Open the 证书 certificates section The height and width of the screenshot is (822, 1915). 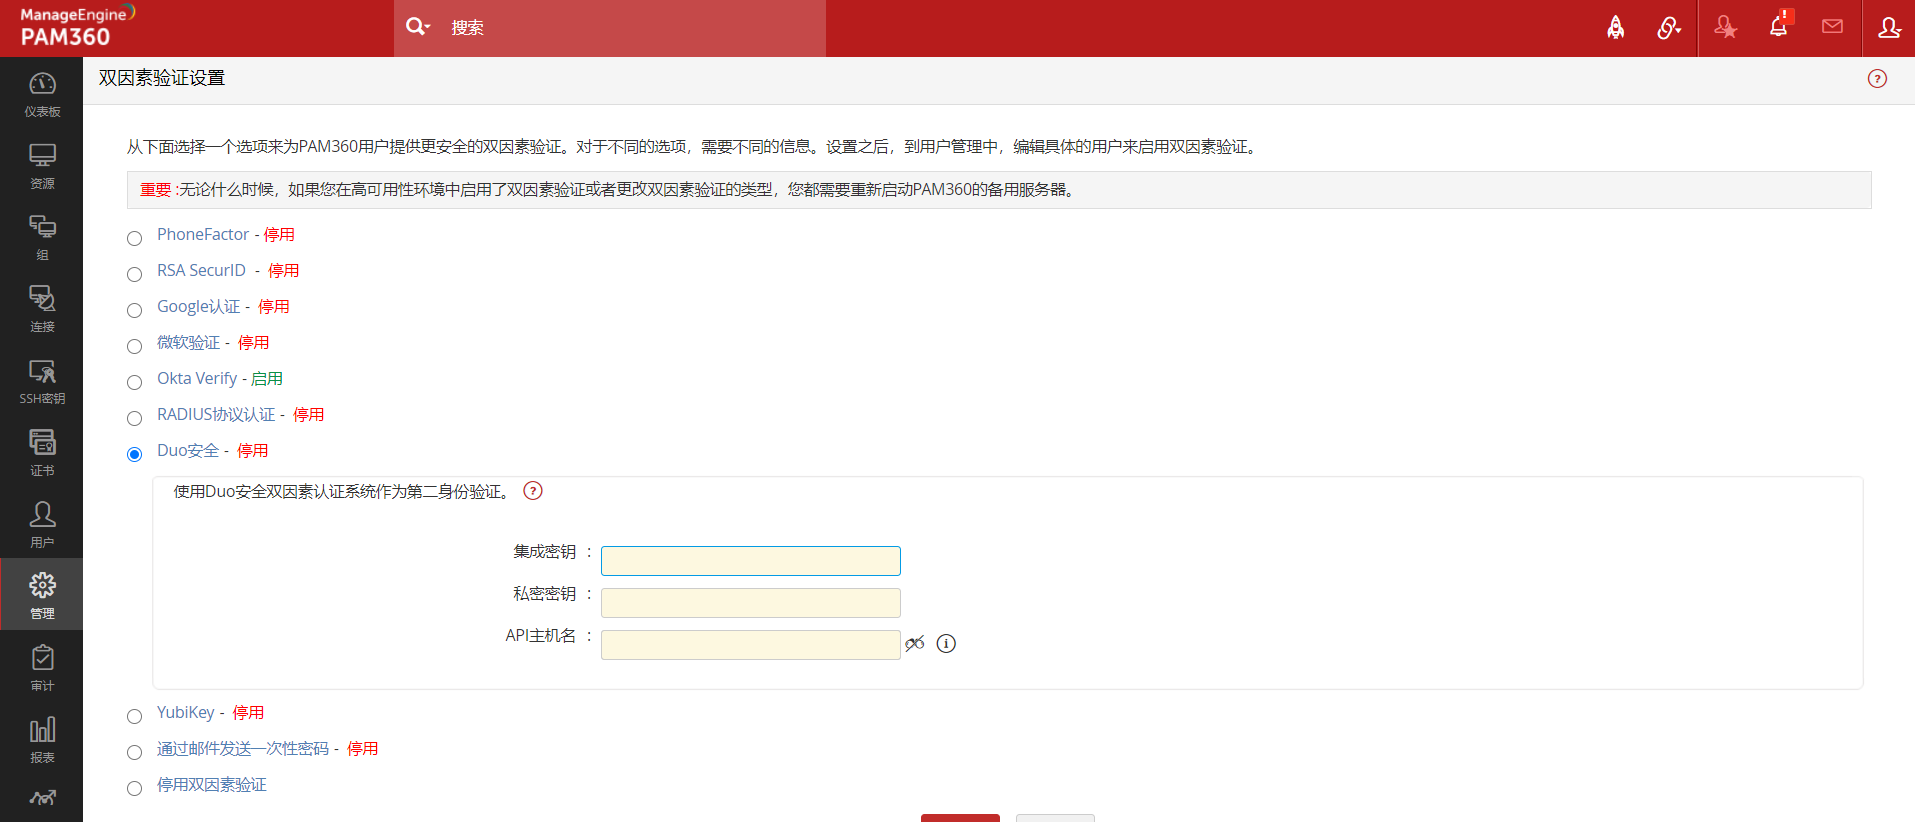coord(42,453)
